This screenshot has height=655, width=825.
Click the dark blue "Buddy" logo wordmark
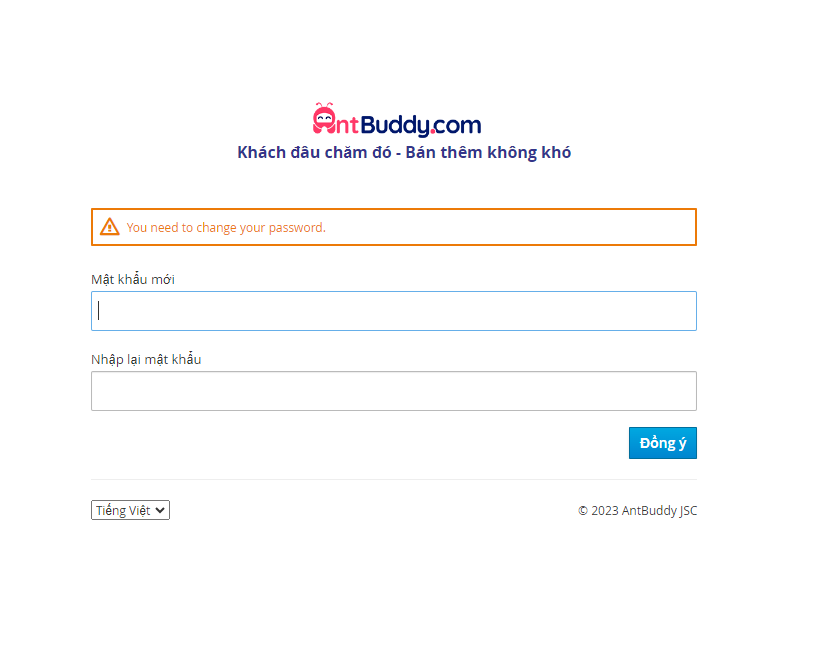[x=395, y=126]
